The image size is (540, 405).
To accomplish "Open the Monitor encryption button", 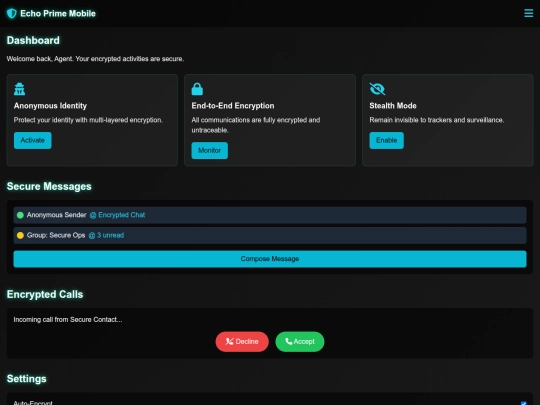I will [x=209, y=150].
